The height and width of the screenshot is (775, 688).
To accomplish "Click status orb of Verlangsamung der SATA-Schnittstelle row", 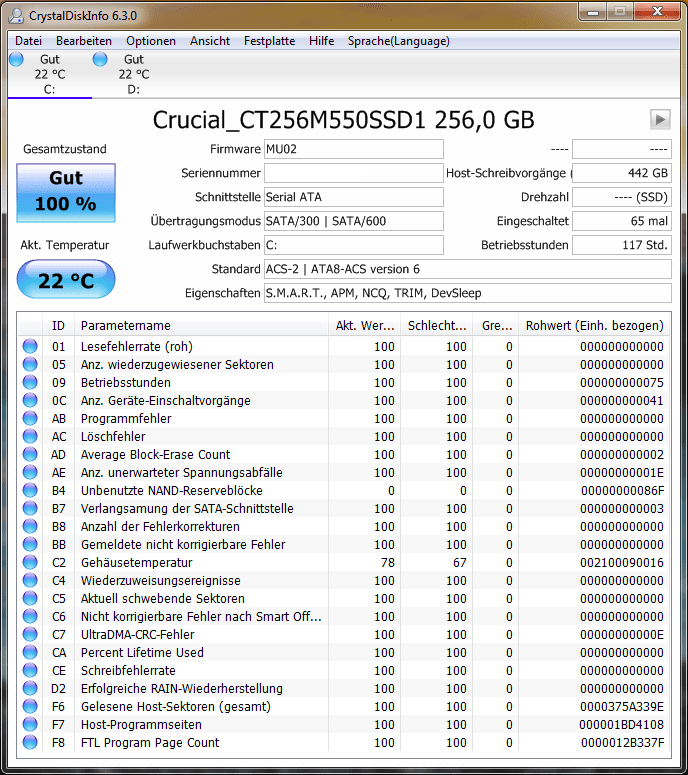I will [x=30, y=508].
